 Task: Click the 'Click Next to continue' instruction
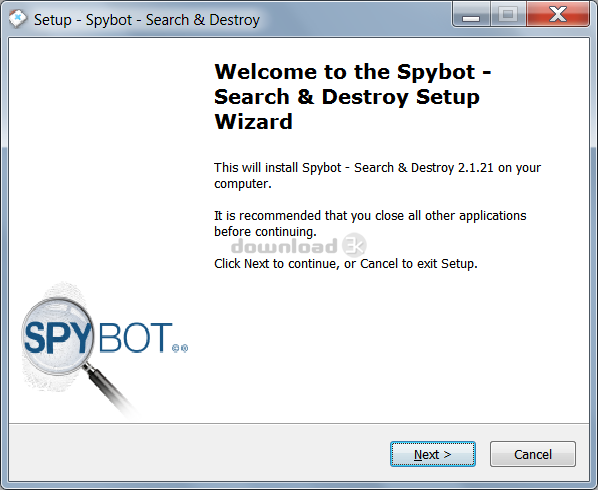point(346,263)
